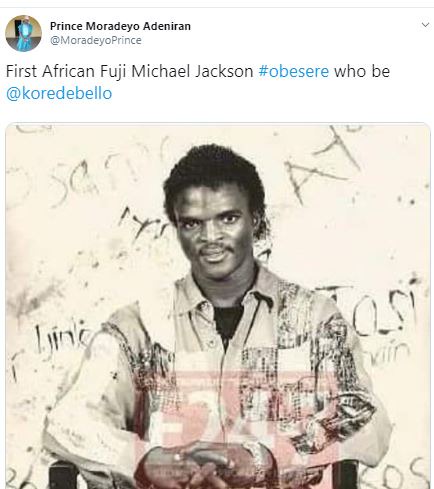434x489 pixels.
Task: Select the display name Prince Moradeyo Adeniran
Action: click(x=120, y=26)
